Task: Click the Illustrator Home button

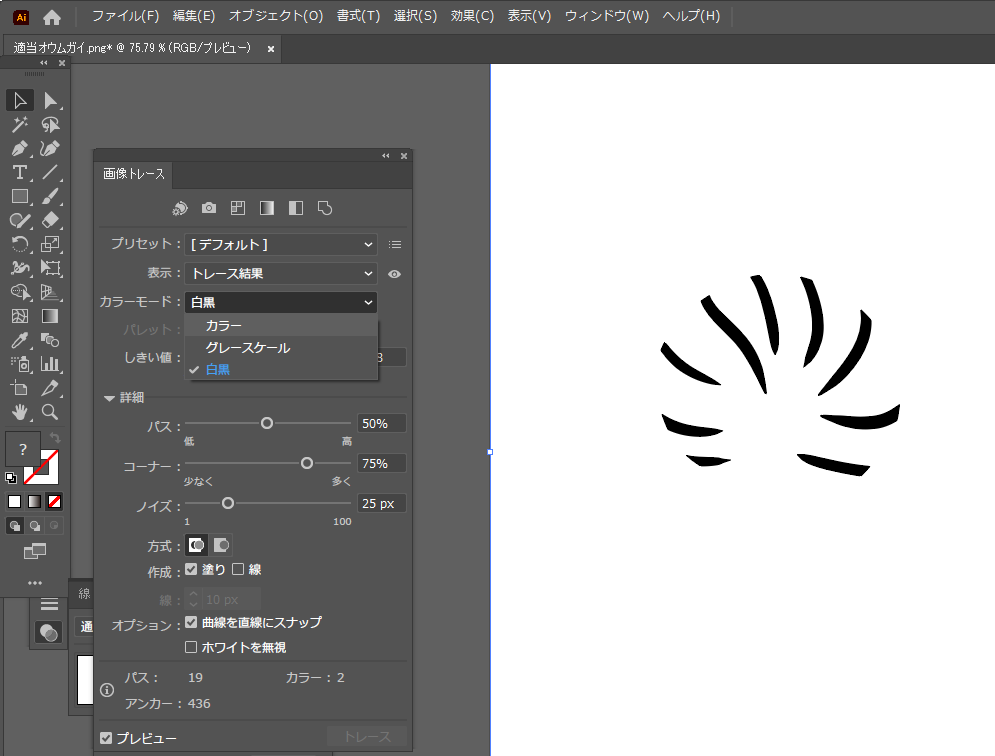Action: pos(52,16)
